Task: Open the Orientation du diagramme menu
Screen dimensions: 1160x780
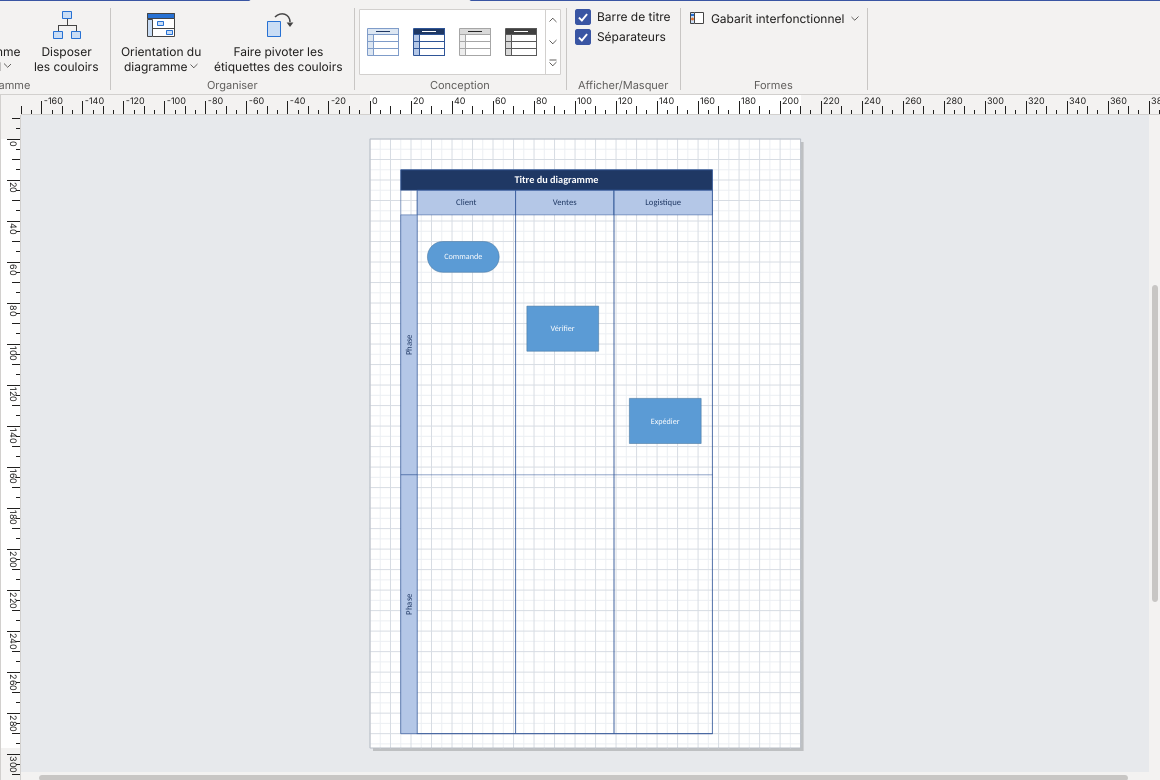Action: tap(161, 43)
